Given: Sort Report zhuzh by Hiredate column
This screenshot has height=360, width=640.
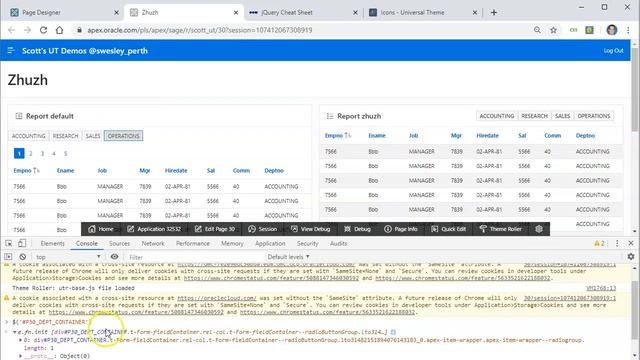Looking at the screenshot, I should [x=487, y=136].
